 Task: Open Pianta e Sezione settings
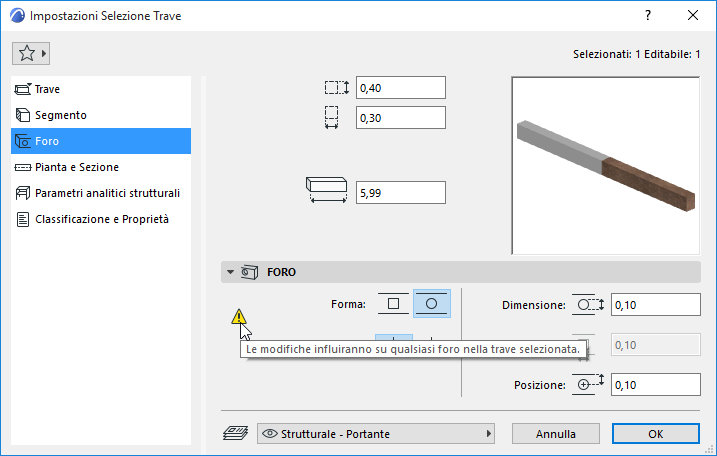point(76,167)
